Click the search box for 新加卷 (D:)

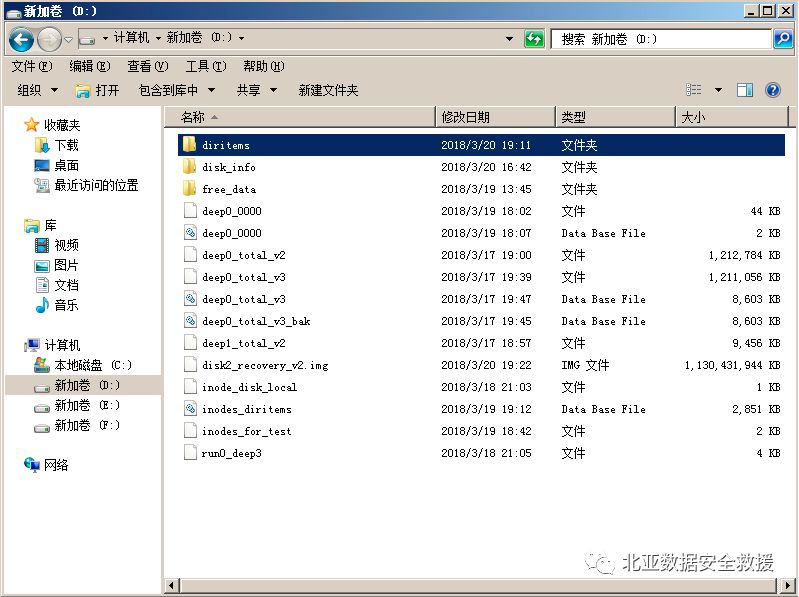tap(661, 39)
